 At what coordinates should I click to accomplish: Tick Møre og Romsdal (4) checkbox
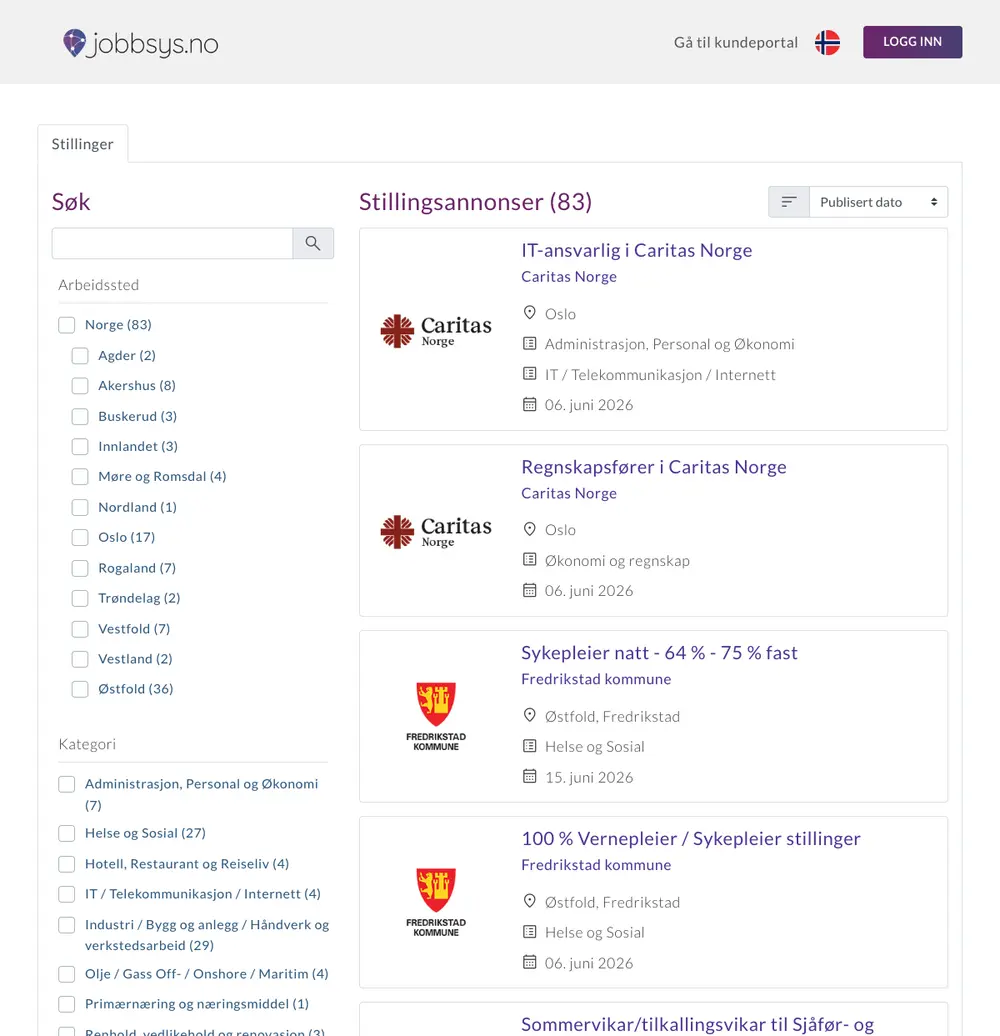pyautogui.click(x=80, y=476)
